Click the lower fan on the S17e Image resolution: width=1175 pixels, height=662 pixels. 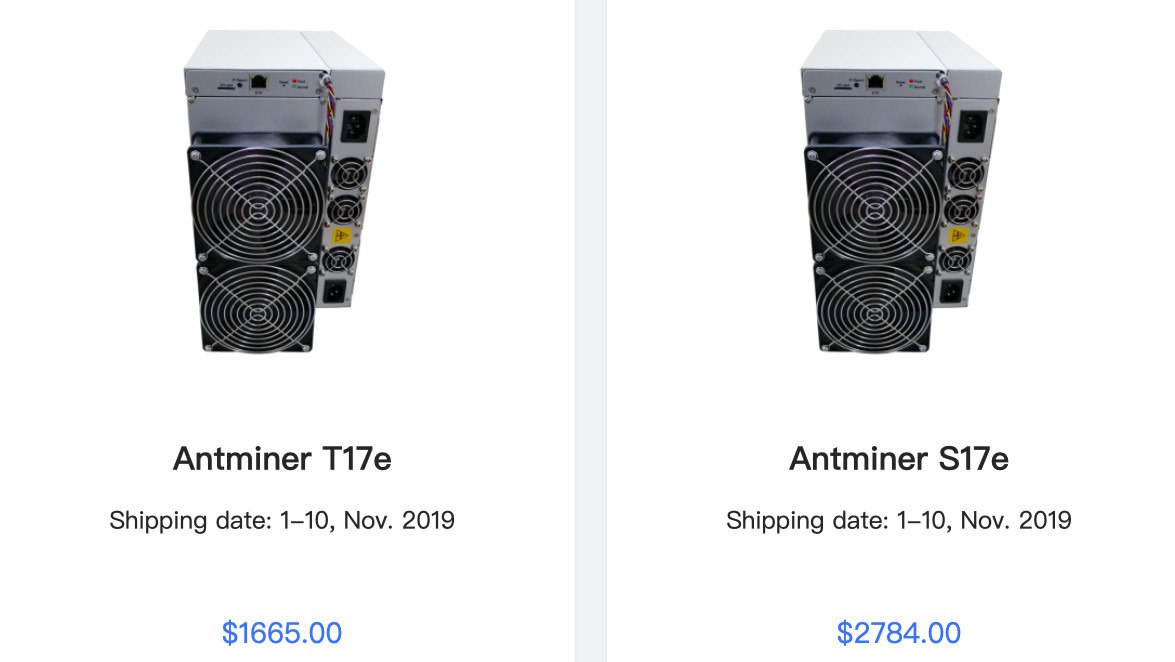tap(874, 309)
